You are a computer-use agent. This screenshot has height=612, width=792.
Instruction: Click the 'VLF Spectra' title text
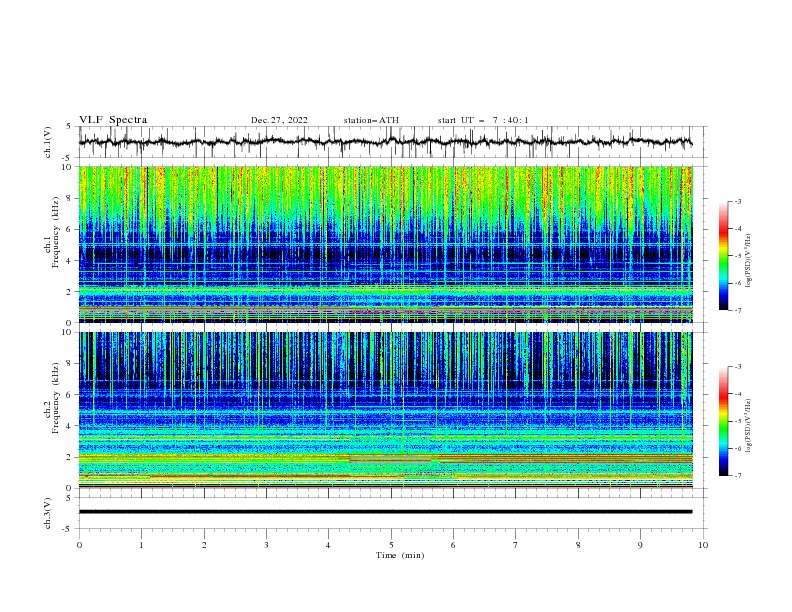(x=113, y=120)
